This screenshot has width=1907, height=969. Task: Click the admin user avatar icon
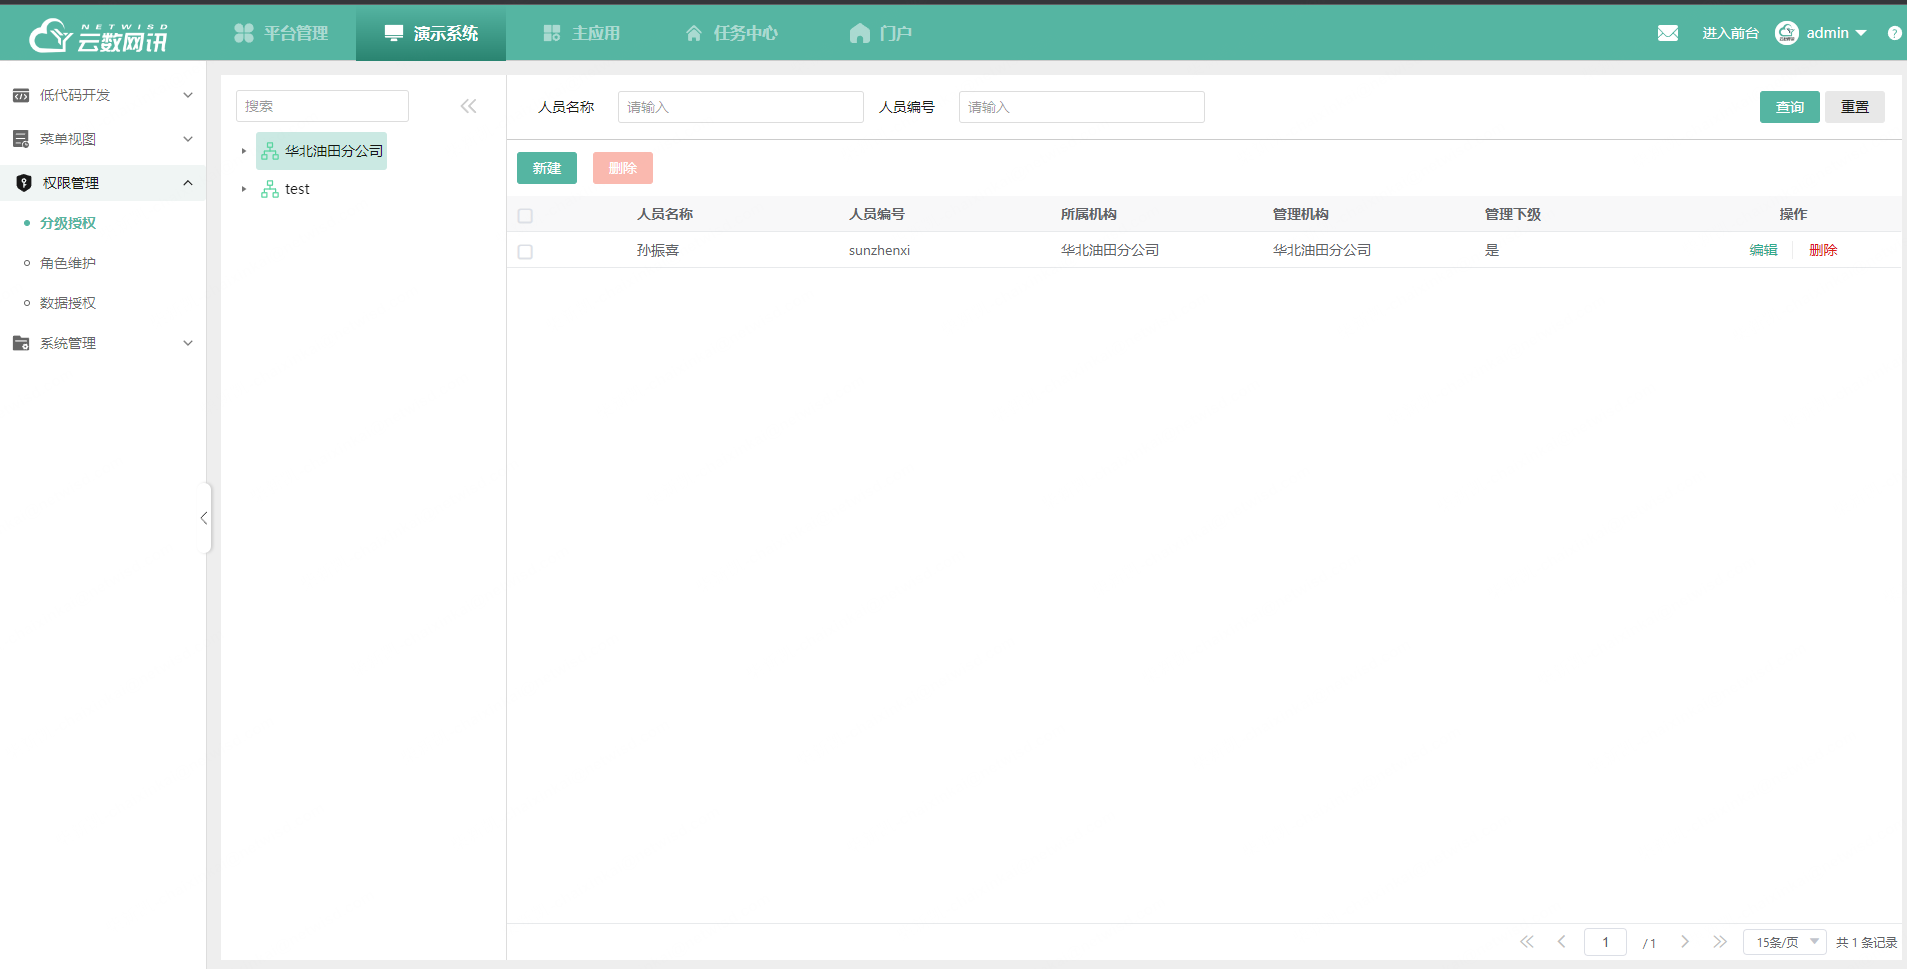[1786, 33]
